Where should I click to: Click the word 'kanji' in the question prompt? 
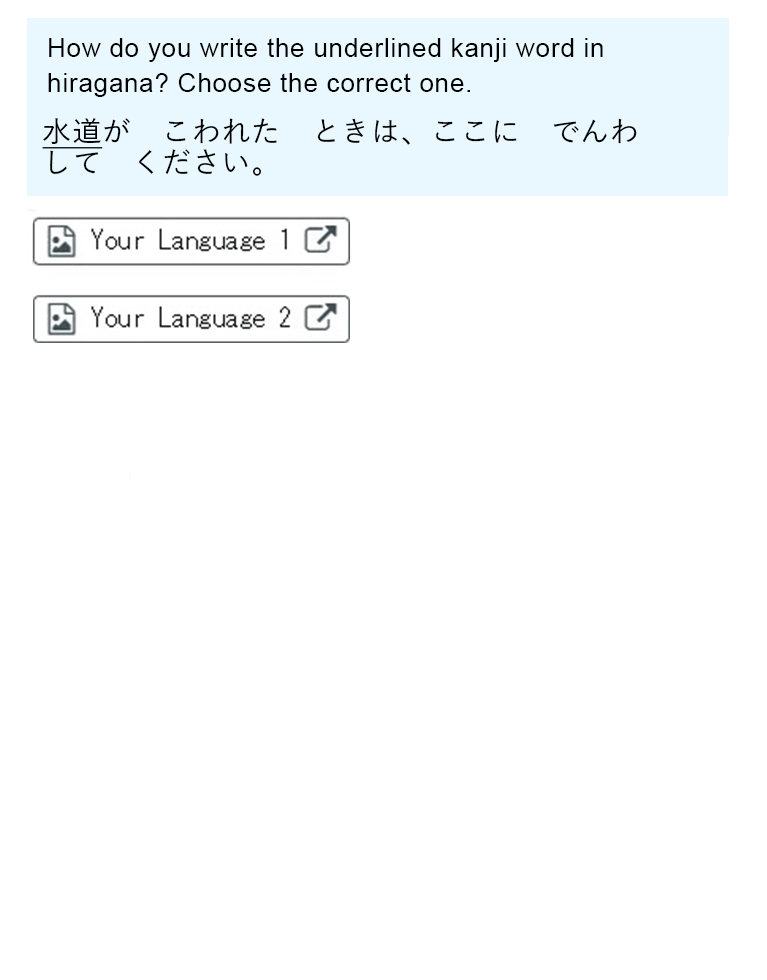(479, 50)
